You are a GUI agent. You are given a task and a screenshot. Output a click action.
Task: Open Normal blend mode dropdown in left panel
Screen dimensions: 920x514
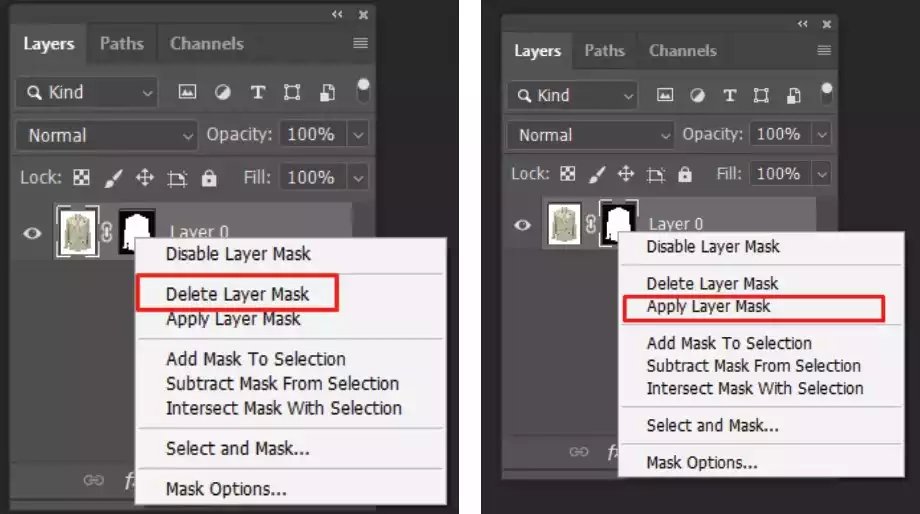pyautogui.click(x=107, y=136)
